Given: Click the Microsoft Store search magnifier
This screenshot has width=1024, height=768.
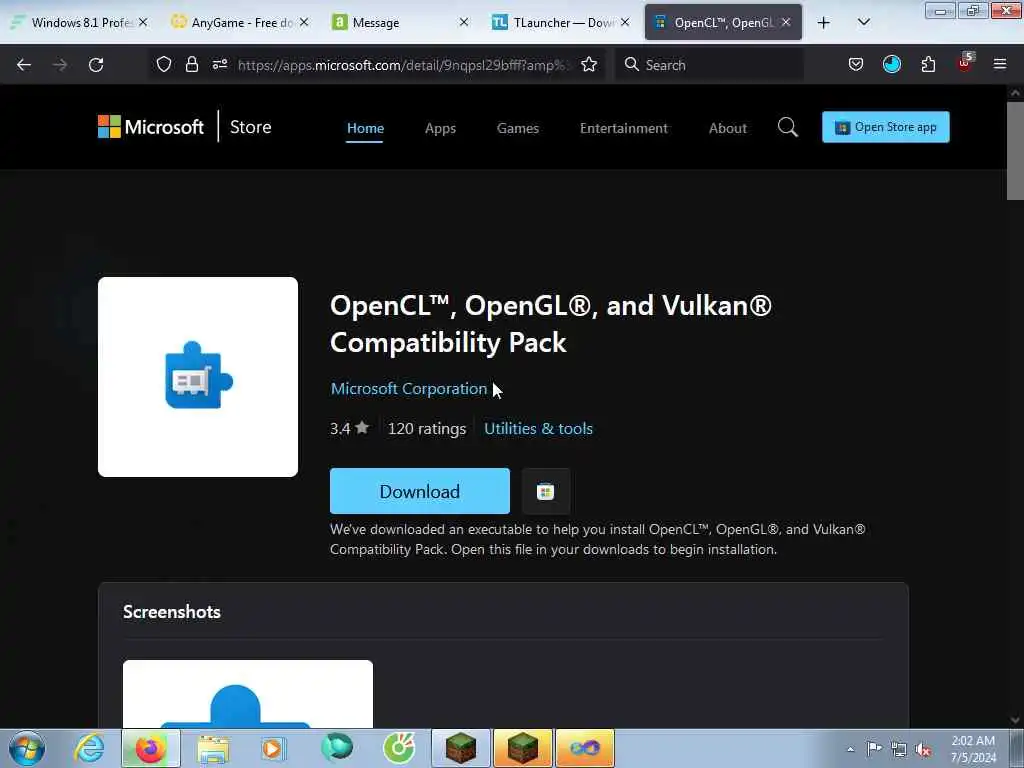Looking at the screenshot, I should coord(788,127).
